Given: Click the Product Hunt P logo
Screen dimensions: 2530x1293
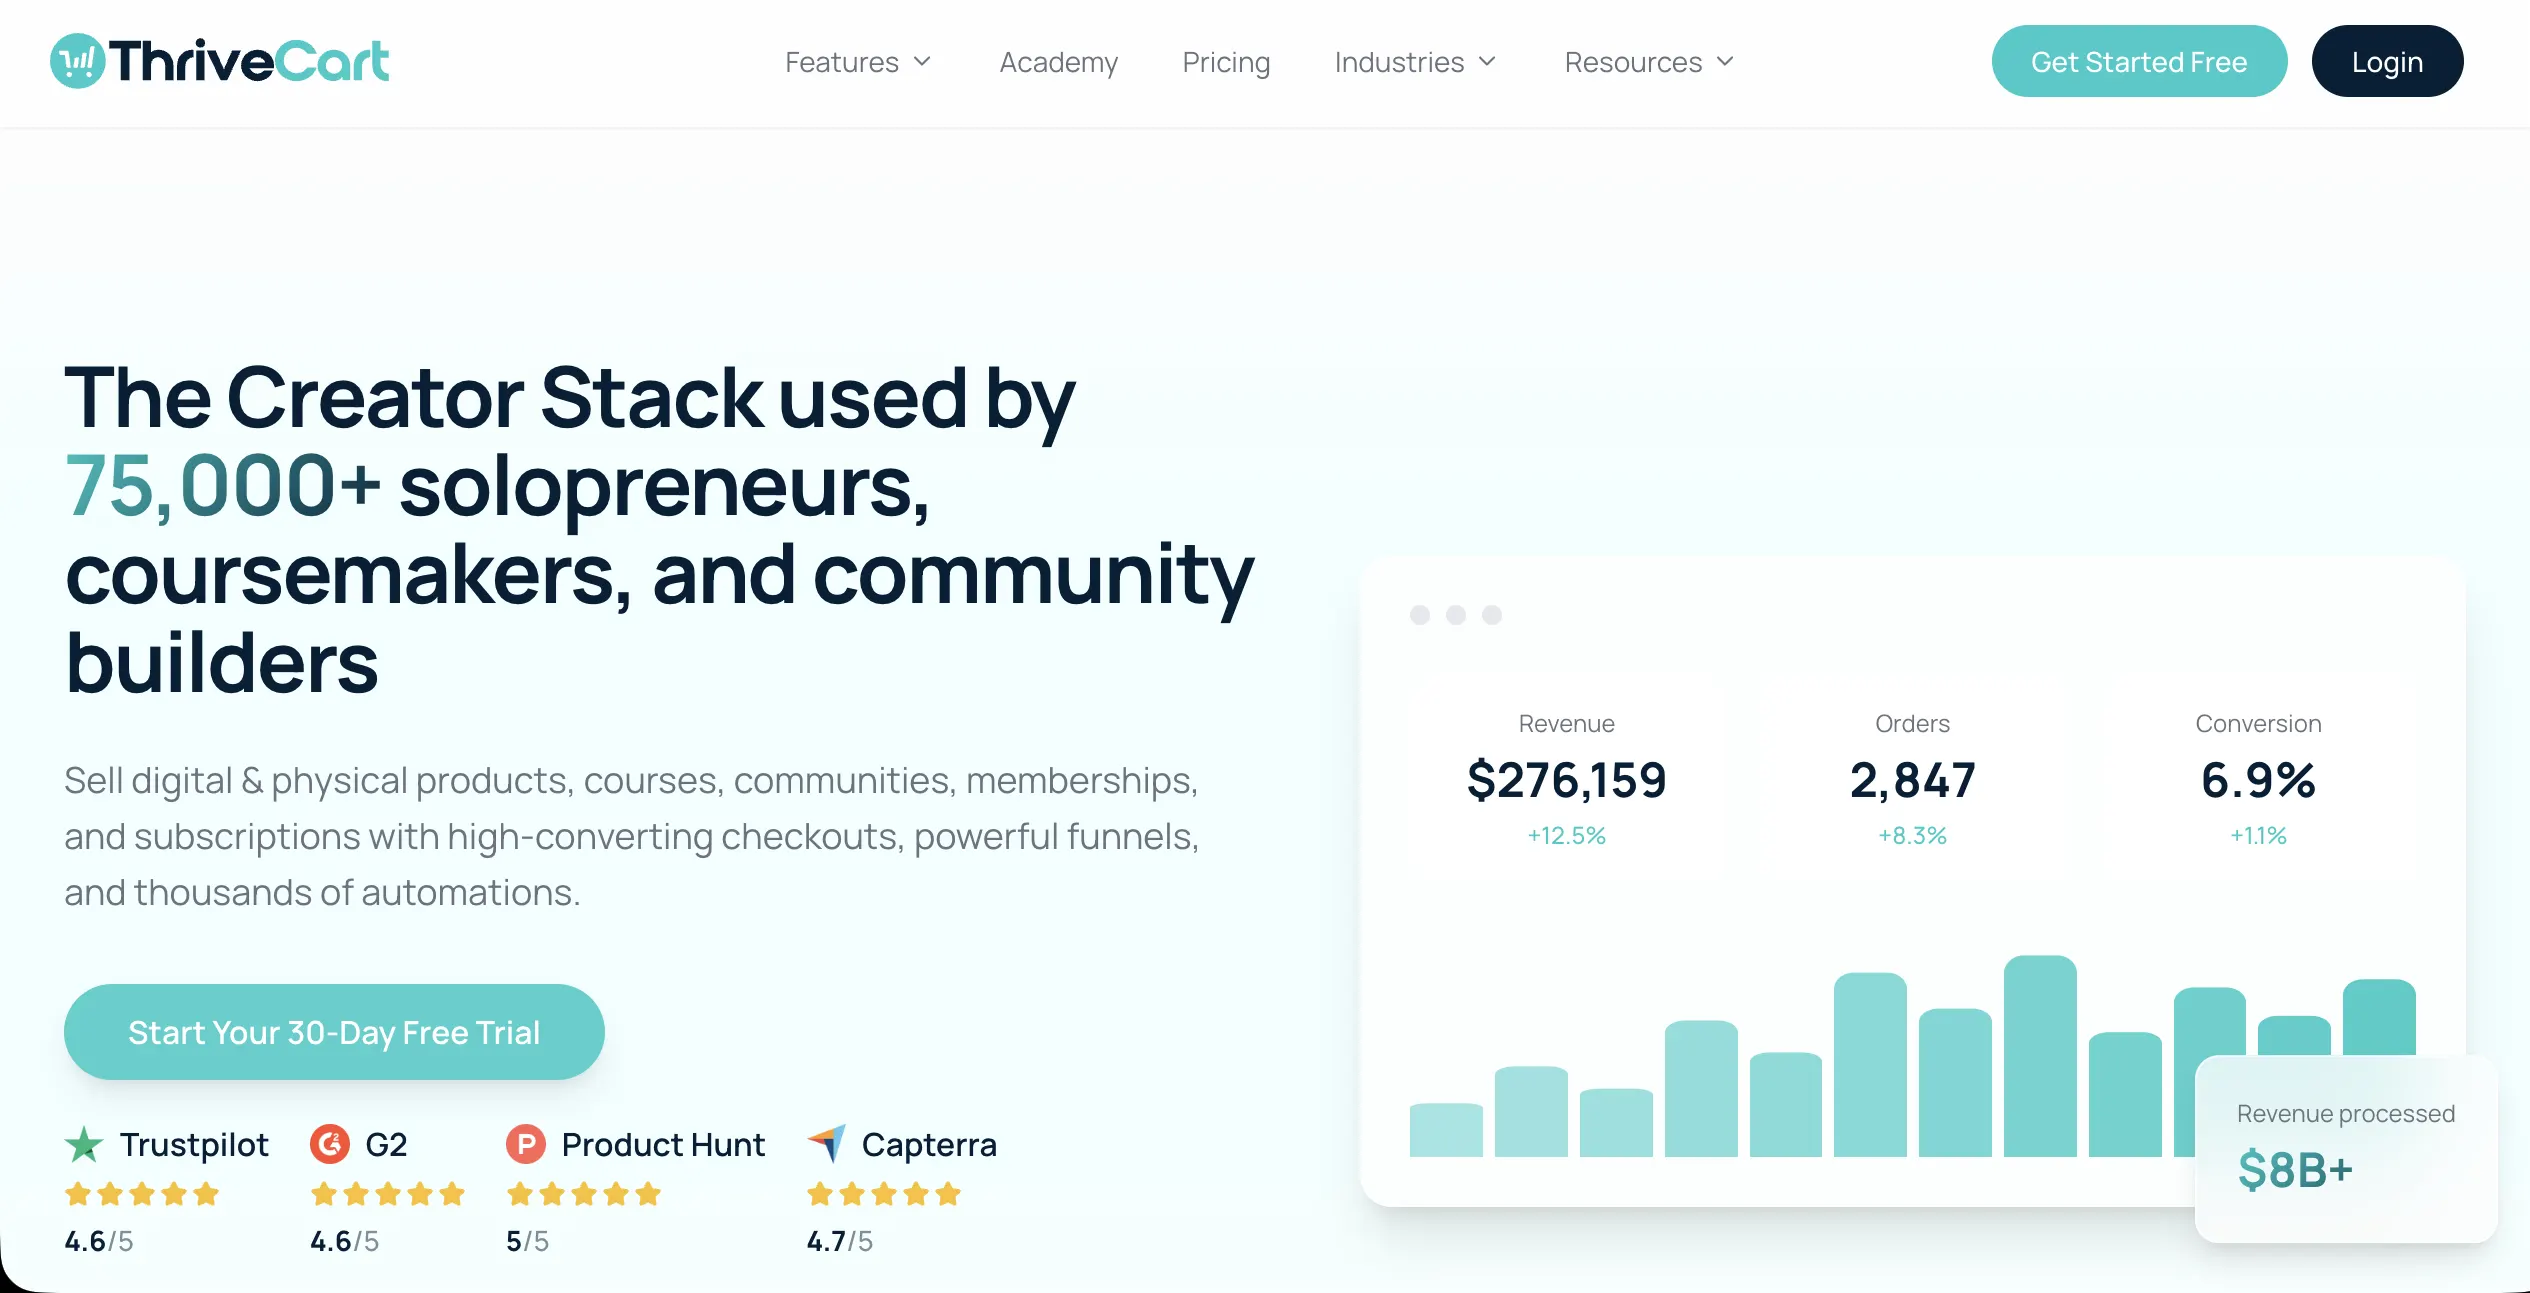Looking at the screenshot, I should click(526, 1144).
